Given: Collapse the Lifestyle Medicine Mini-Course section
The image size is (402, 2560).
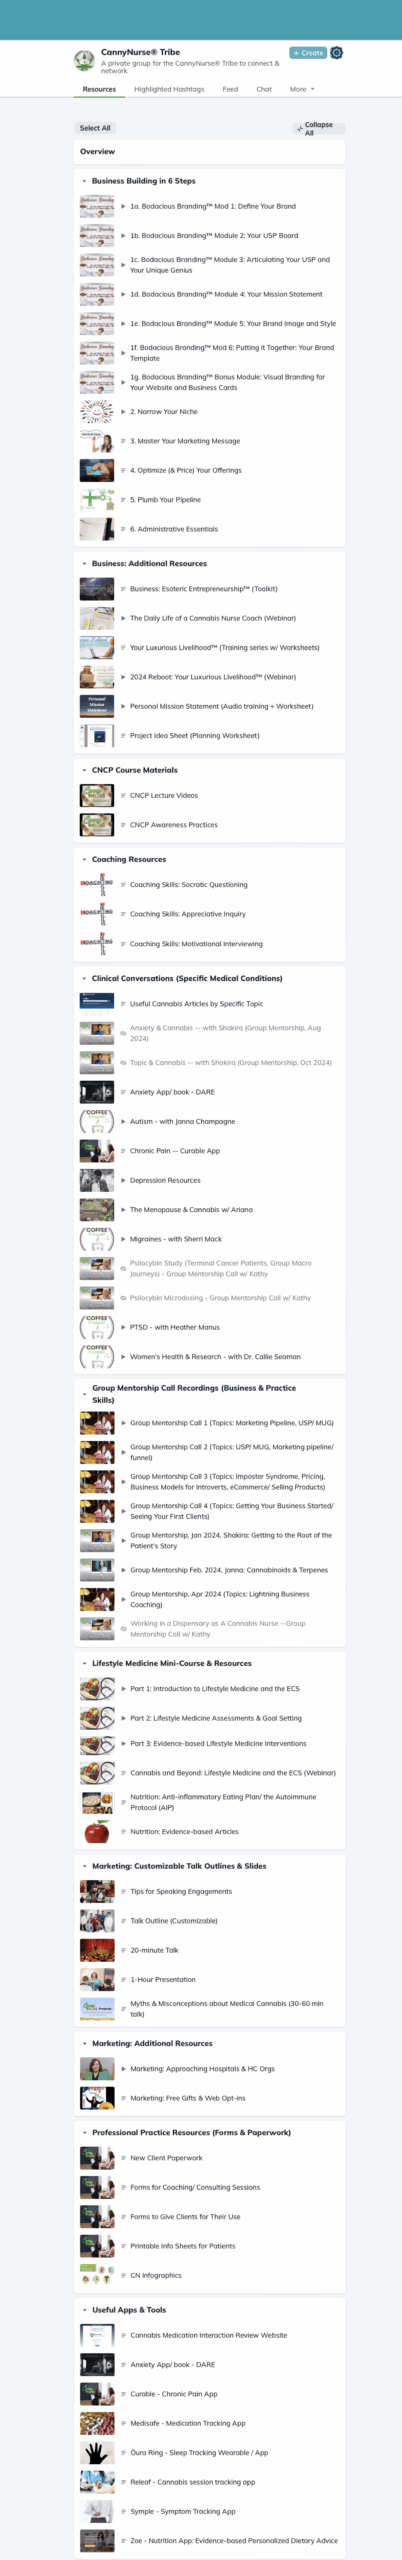Looking at the screenshot, I should pos(84,1663).
